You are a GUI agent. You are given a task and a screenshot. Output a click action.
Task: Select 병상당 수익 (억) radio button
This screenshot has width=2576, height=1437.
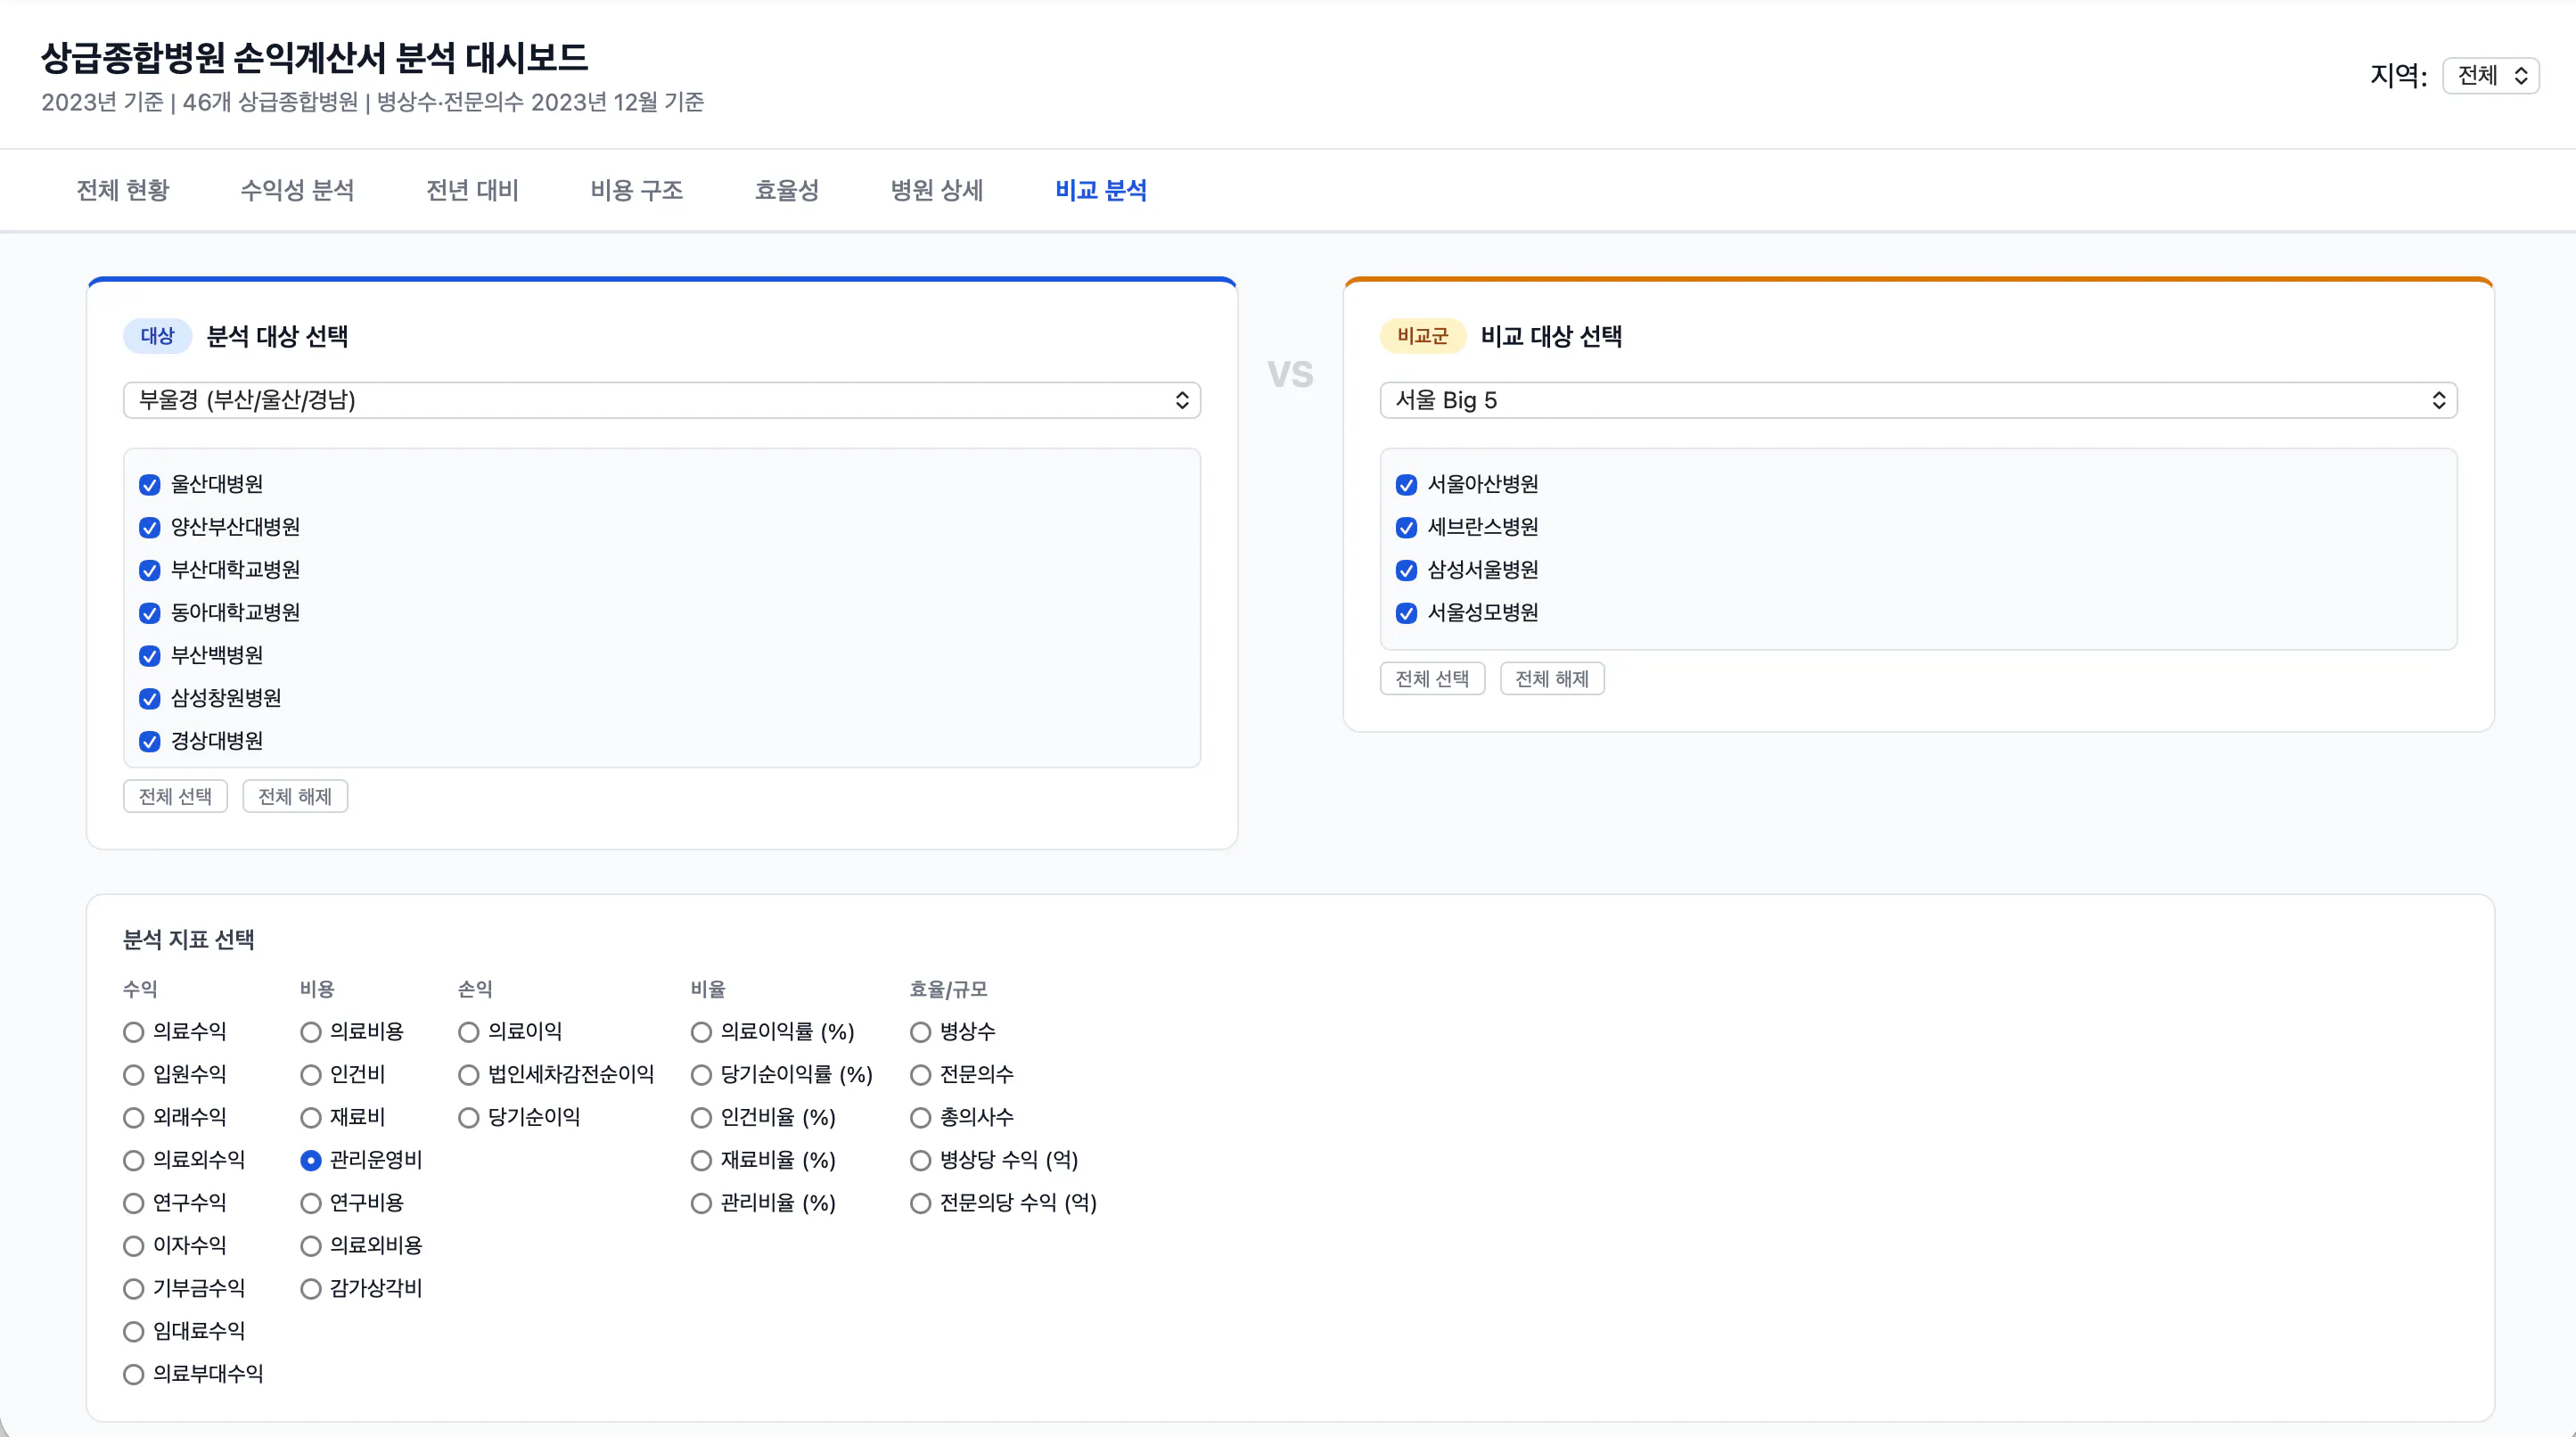(921, 1161)
